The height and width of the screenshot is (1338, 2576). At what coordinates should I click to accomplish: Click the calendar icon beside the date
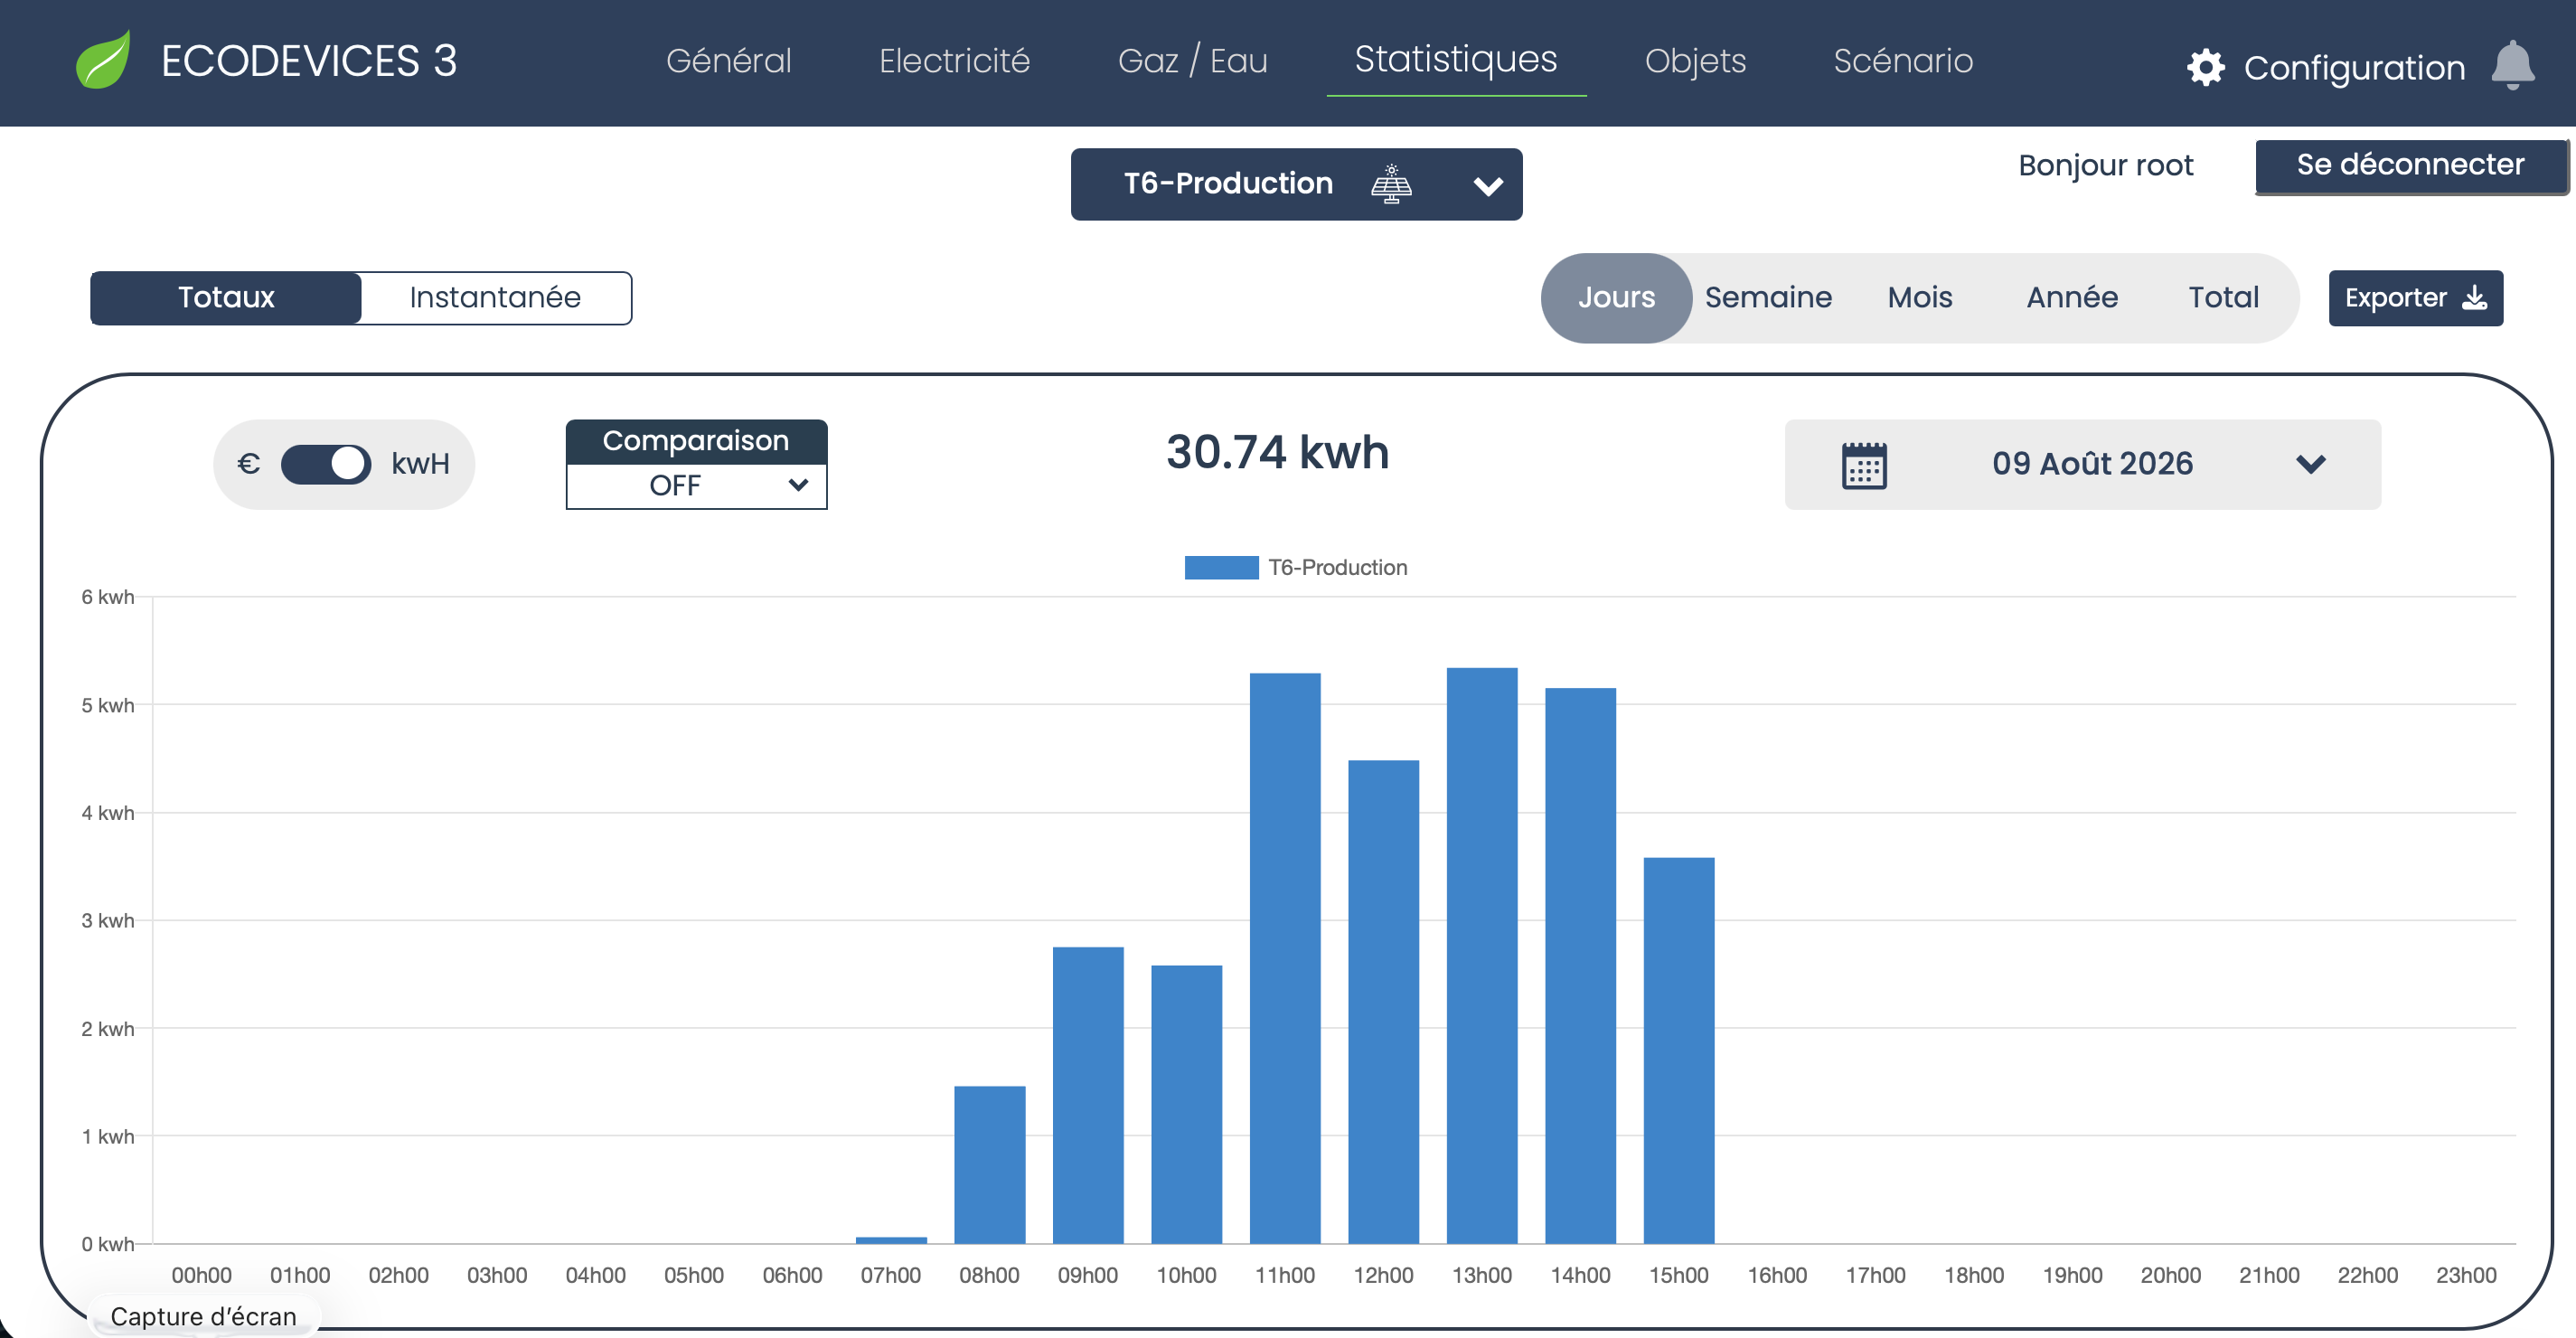pos(1864,465)
